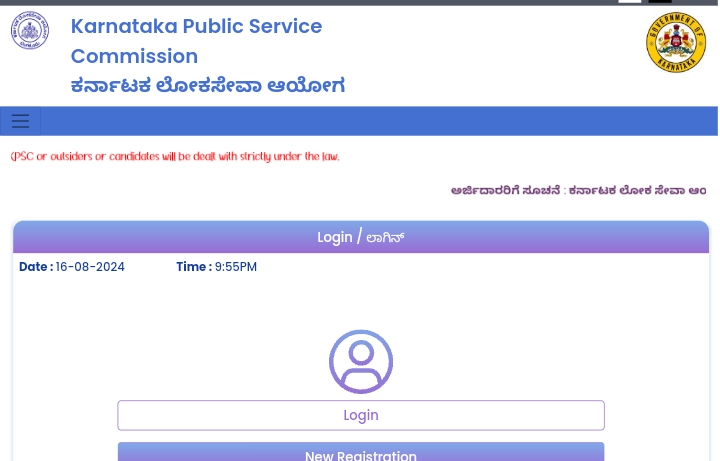
Task: Click the Karnataka Public Service Commission title
Action: pos(197,41)
